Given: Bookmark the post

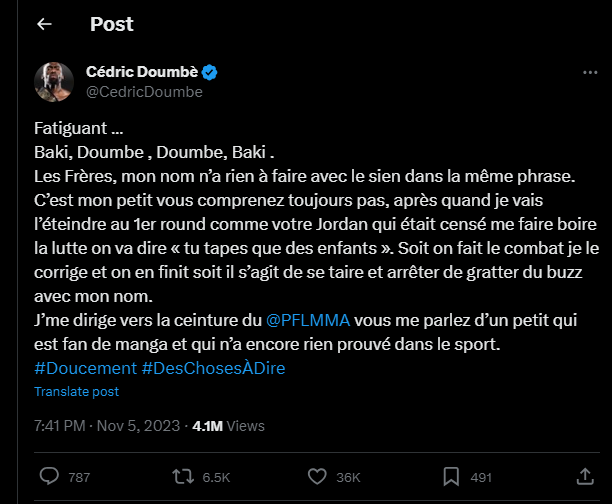Looking at the screenshot, I should 450,476.
